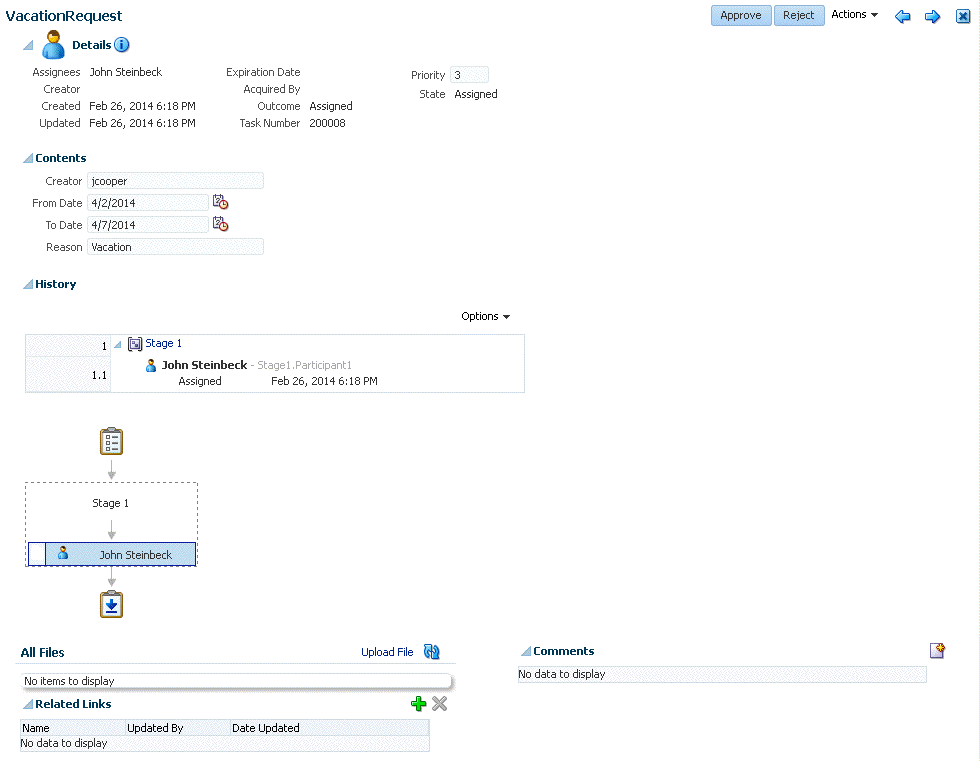
Task: Click the task list clipboard icon in flow diagram
Action: pyautogui.click(x=111, y=442)
